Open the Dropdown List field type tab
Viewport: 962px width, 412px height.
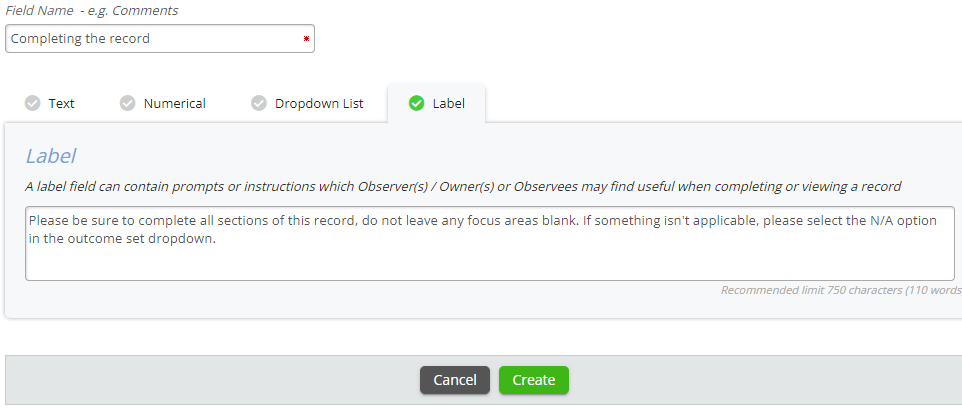(307, 103)
